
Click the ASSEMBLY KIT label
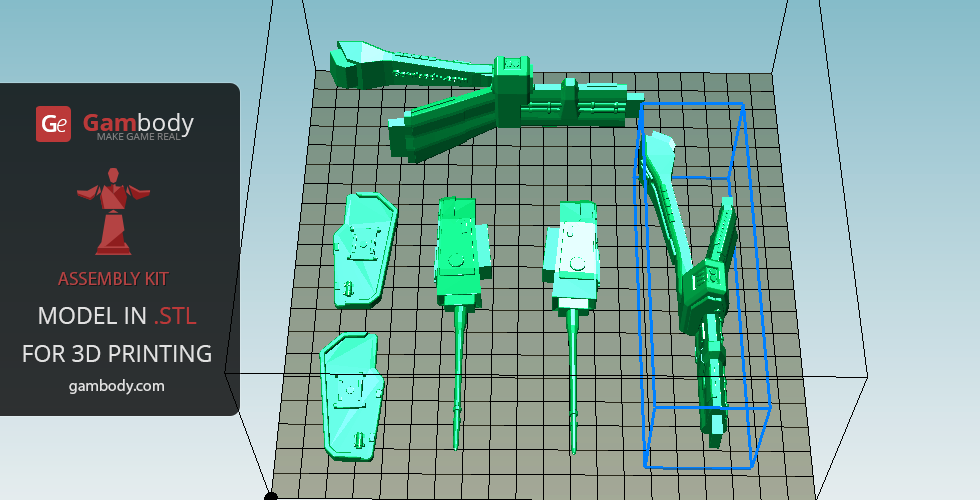[x=113, y=278]
